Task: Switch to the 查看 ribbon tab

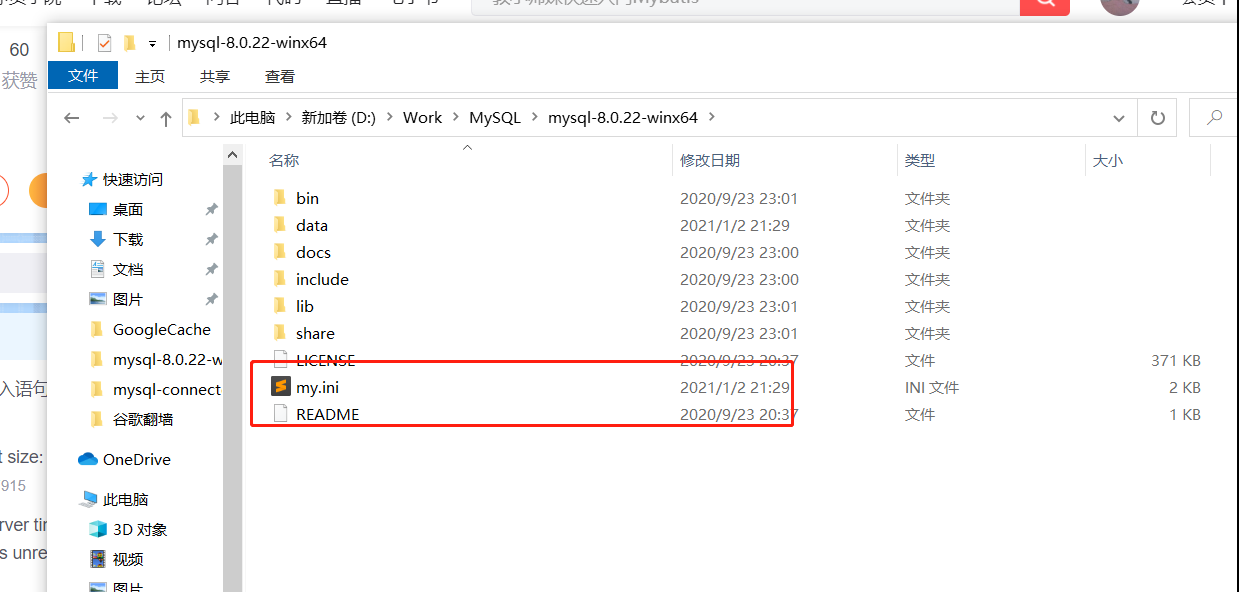Action: (280, 76)
